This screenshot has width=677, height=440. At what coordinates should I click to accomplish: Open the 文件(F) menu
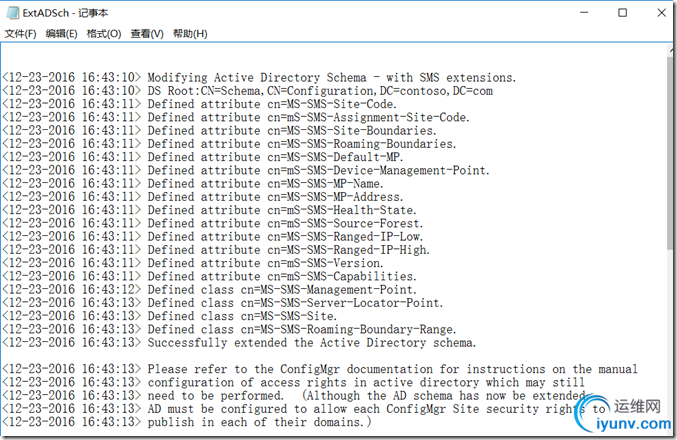(20, 34)
